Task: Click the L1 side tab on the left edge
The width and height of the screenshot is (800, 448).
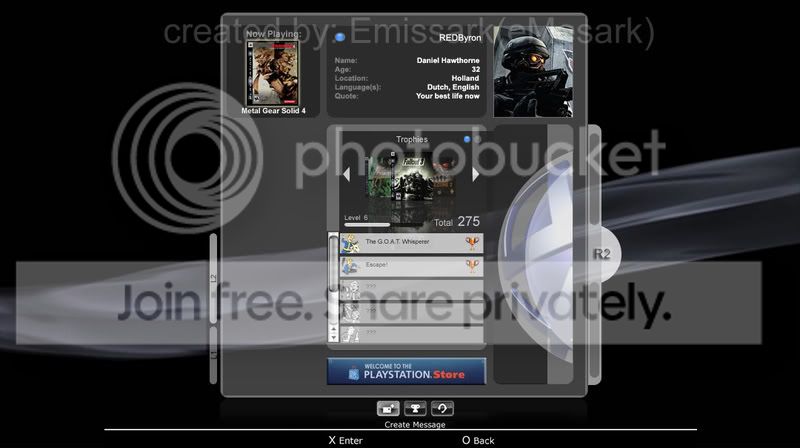Action: pos(213,355)
